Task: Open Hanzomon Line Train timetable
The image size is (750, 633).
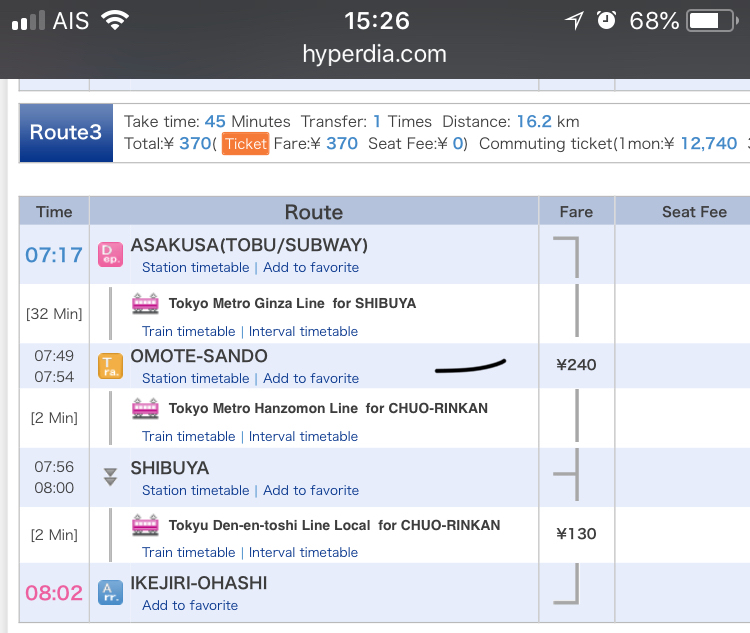Action: (x=188, y=436)
